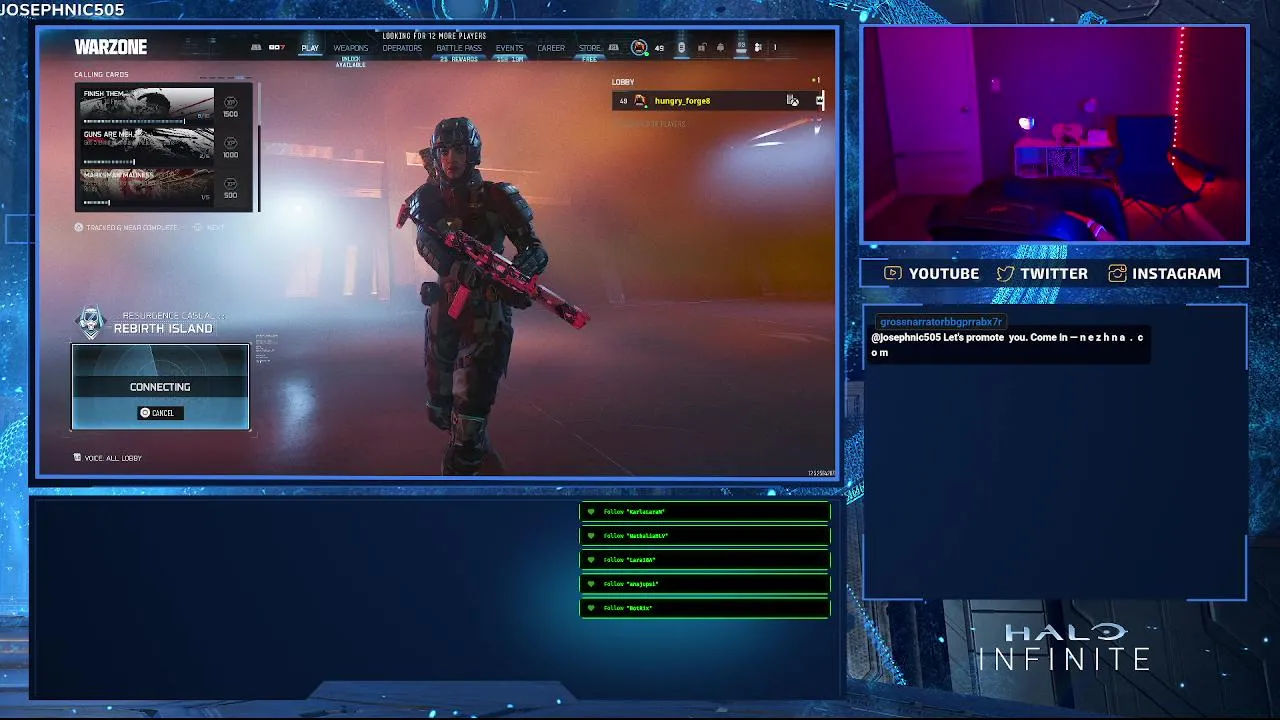The image size is (1280, 720).
Task: Open the social friends icon
Action: coord(758,47)
